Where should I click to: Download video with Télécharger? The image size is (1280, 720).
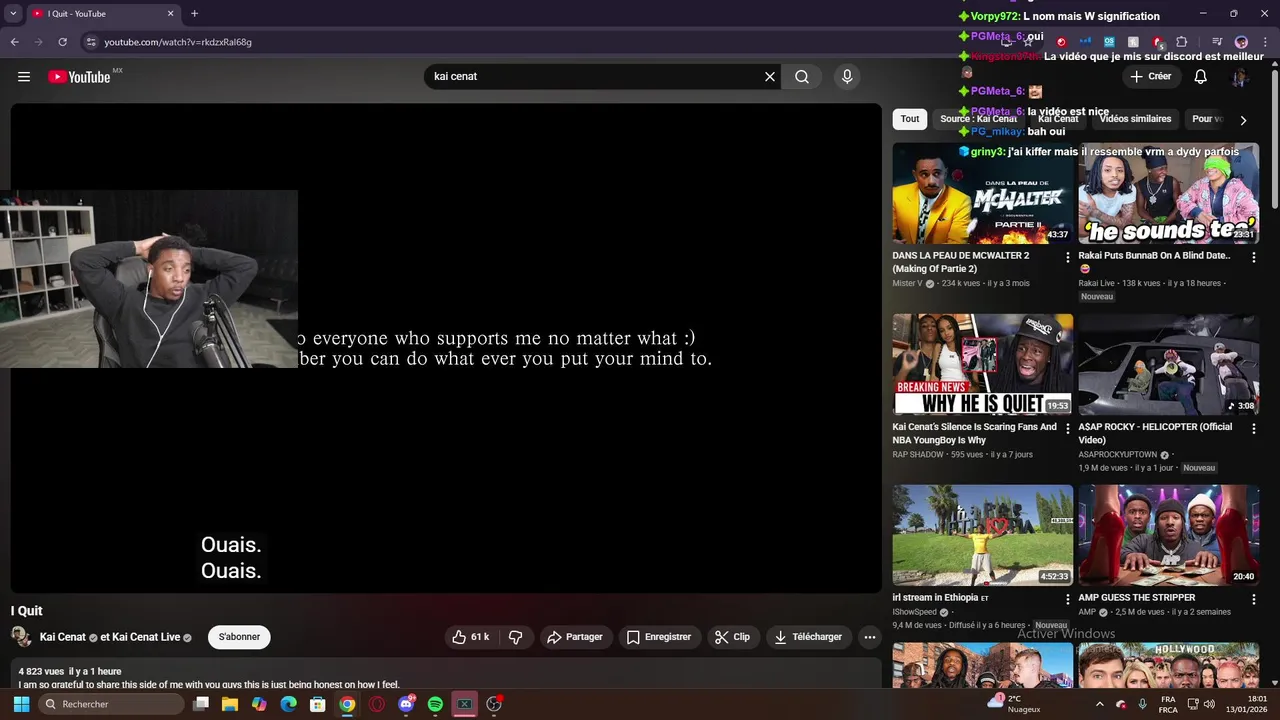807,637
